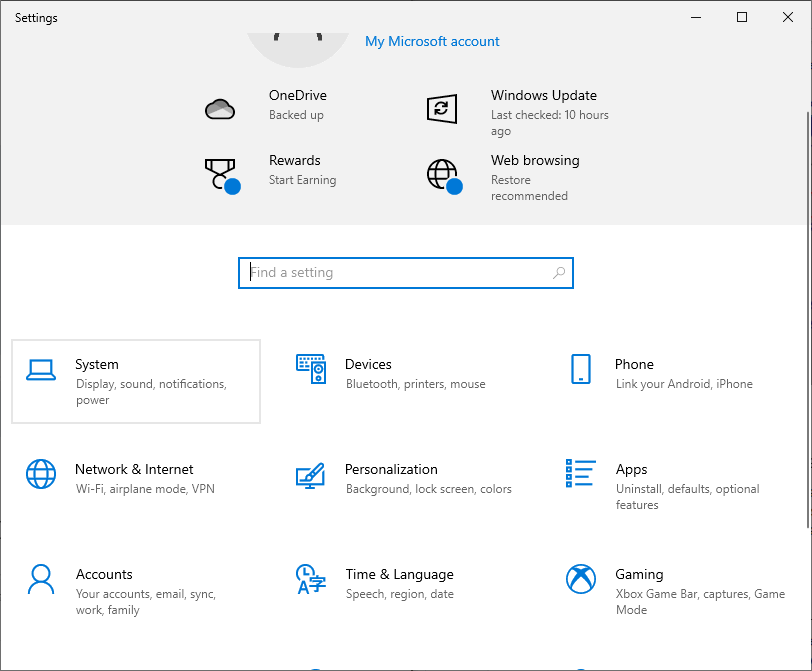812x671 pixels.
Task: Open Devices via its keyboard-speaker icon
Action: click(311, 369)
